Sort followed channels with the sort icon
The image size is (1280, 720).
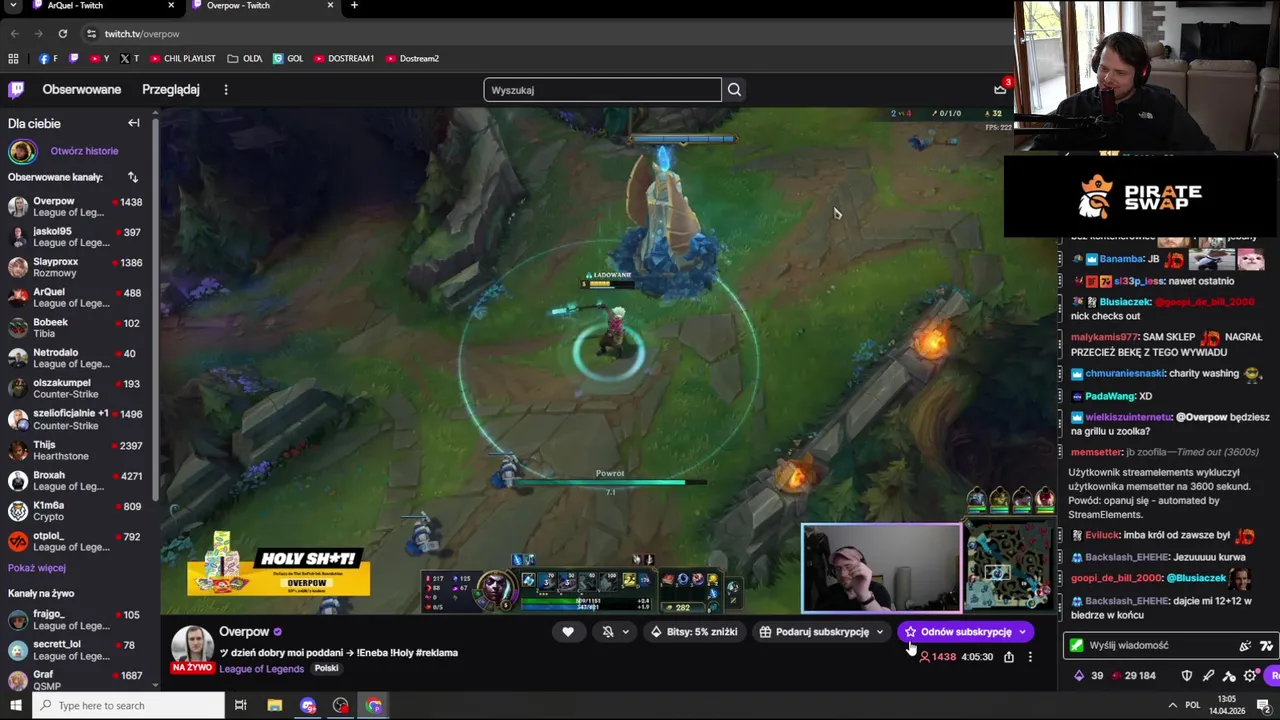pos(132,177)
